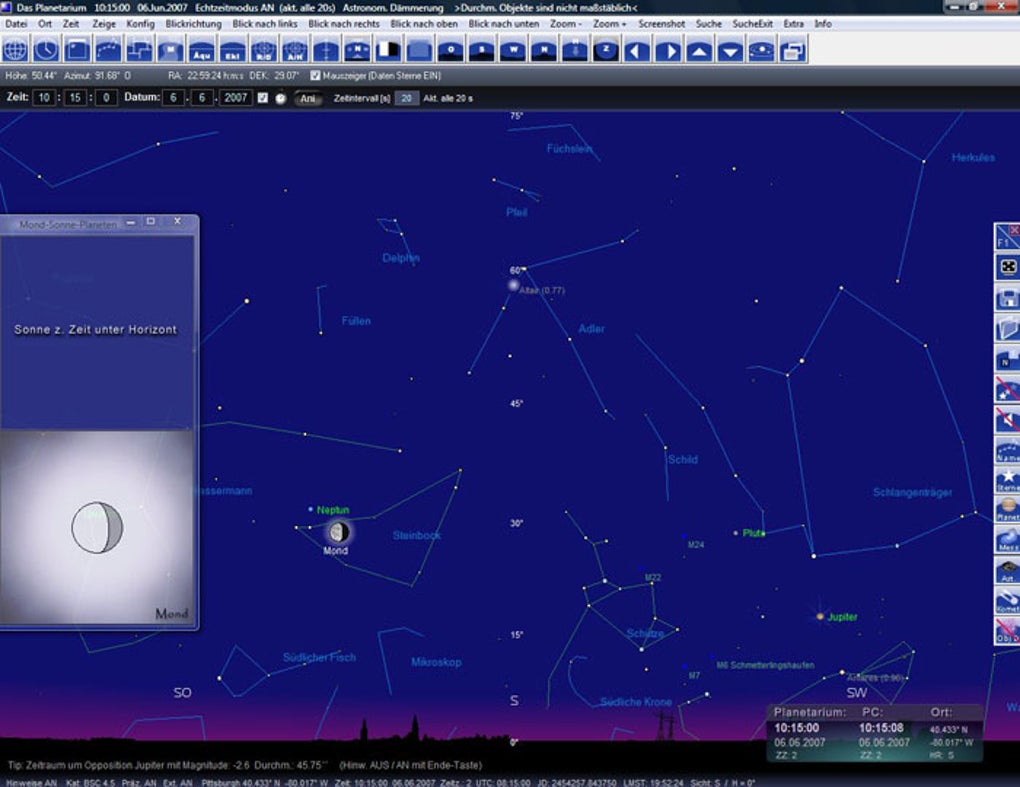Open the Suche menu
The height and width of the screenshot is (787, 1020).
(x=708, y=23)
